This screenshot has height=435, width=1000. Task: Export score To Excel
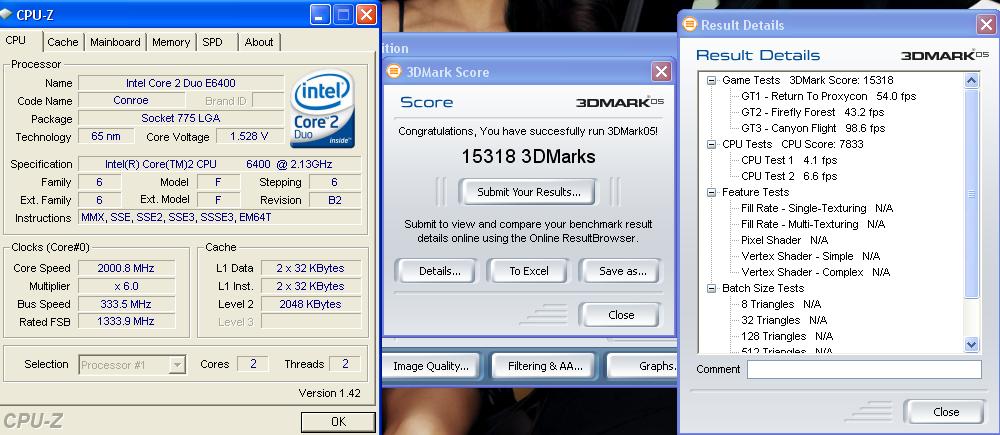[529, 271]
